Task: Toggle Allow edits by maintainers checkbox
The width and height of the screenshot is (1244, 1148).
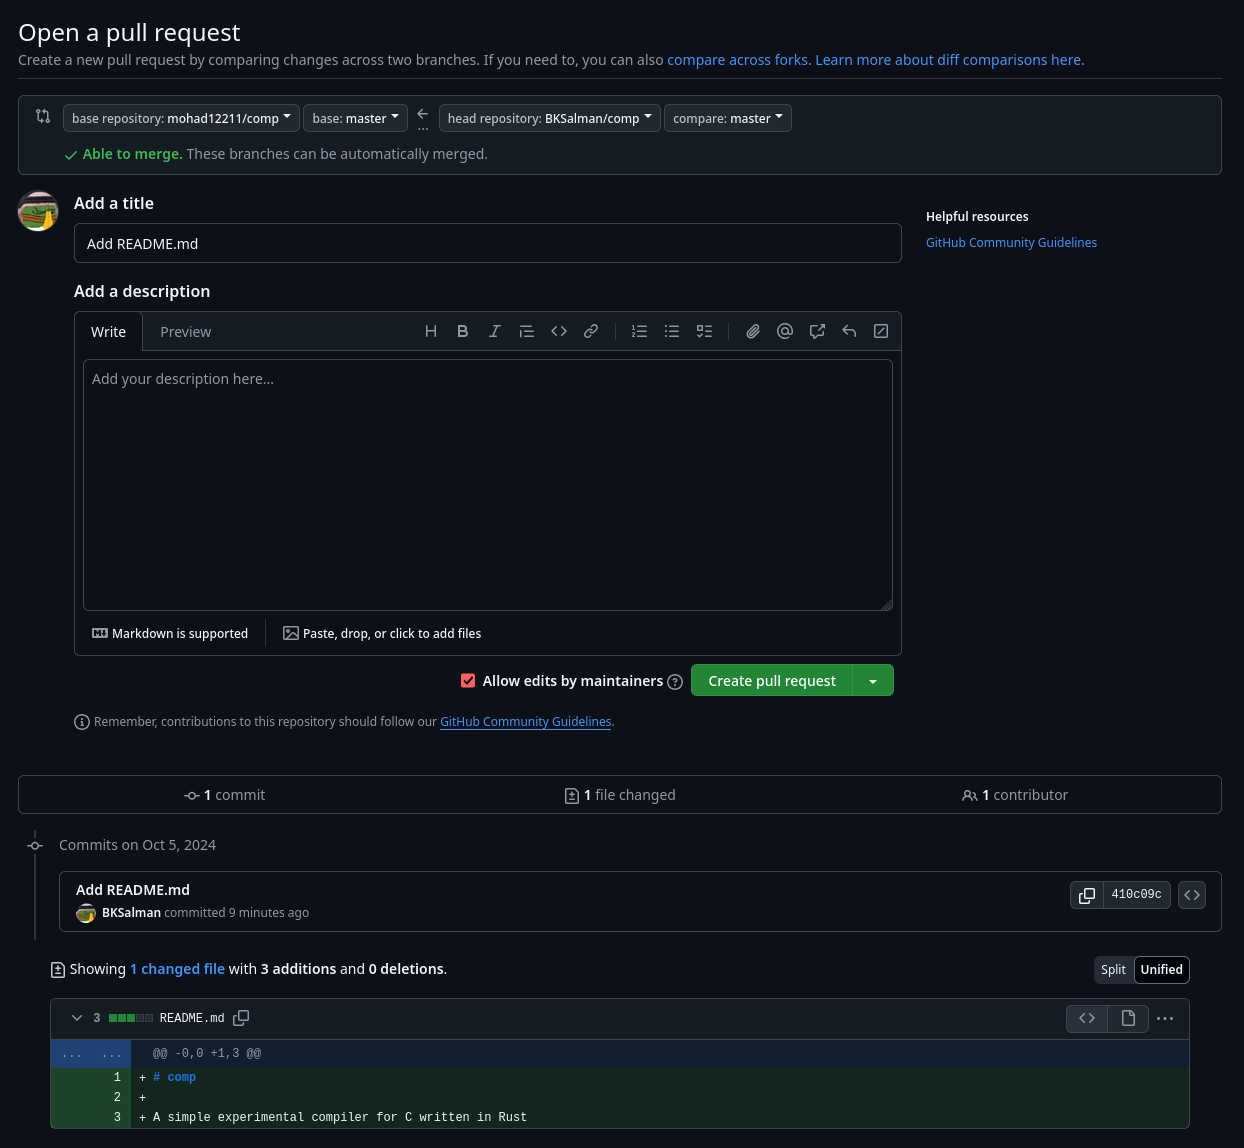Action: pyautogui.click(x=468, y=681)
